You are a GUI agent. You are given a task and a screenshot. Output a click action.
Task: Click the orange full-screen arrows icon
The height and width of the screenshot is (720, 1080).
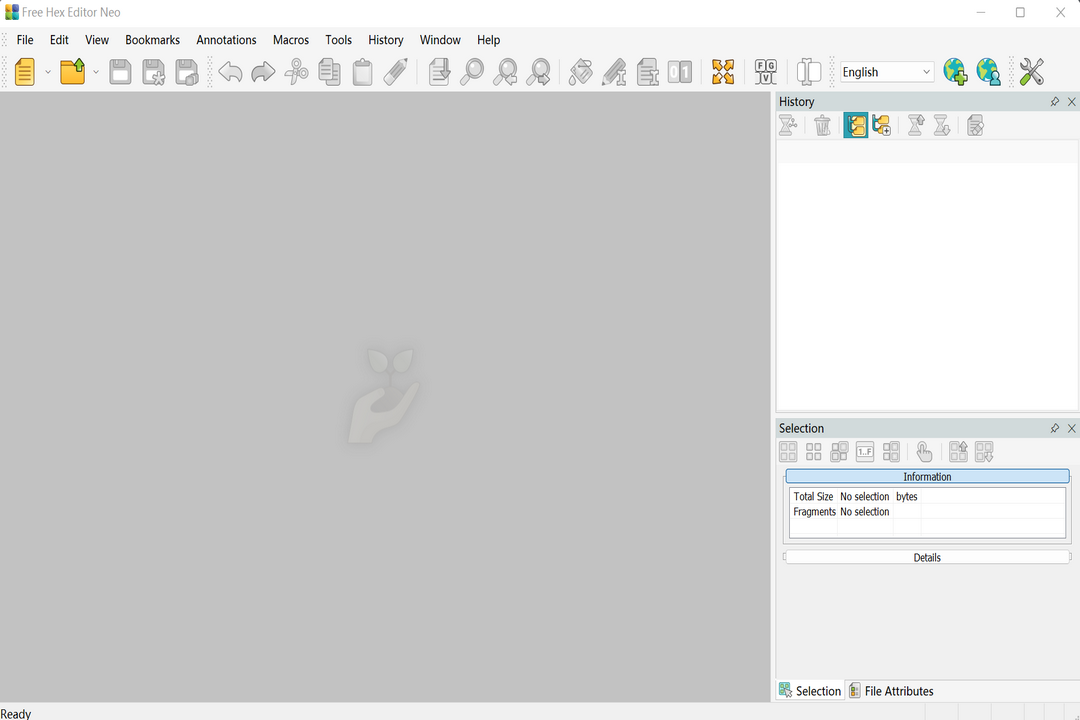(722, 72)
